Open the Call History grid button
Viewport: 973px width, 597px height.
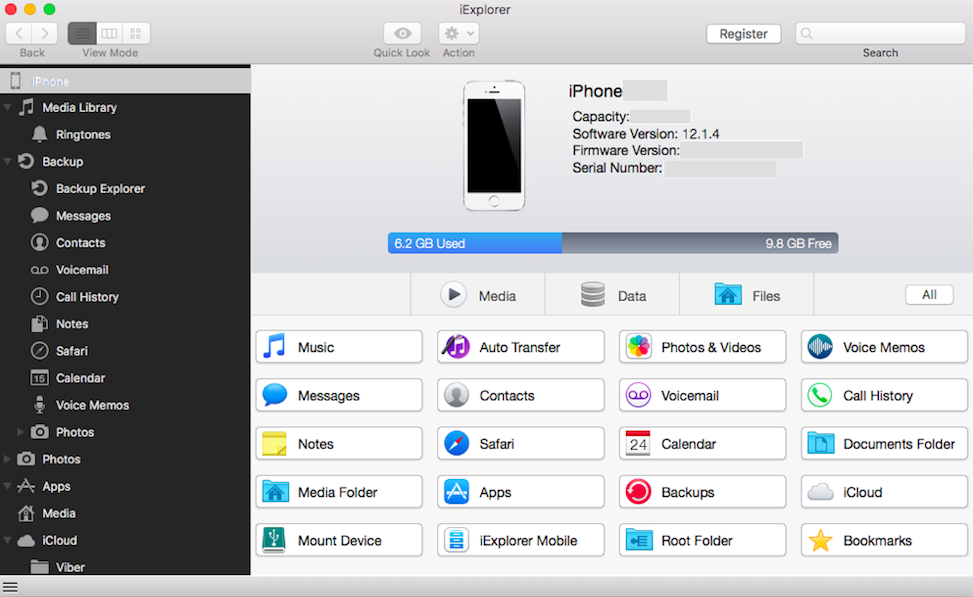pyautogui.click(x=884, y=395)
